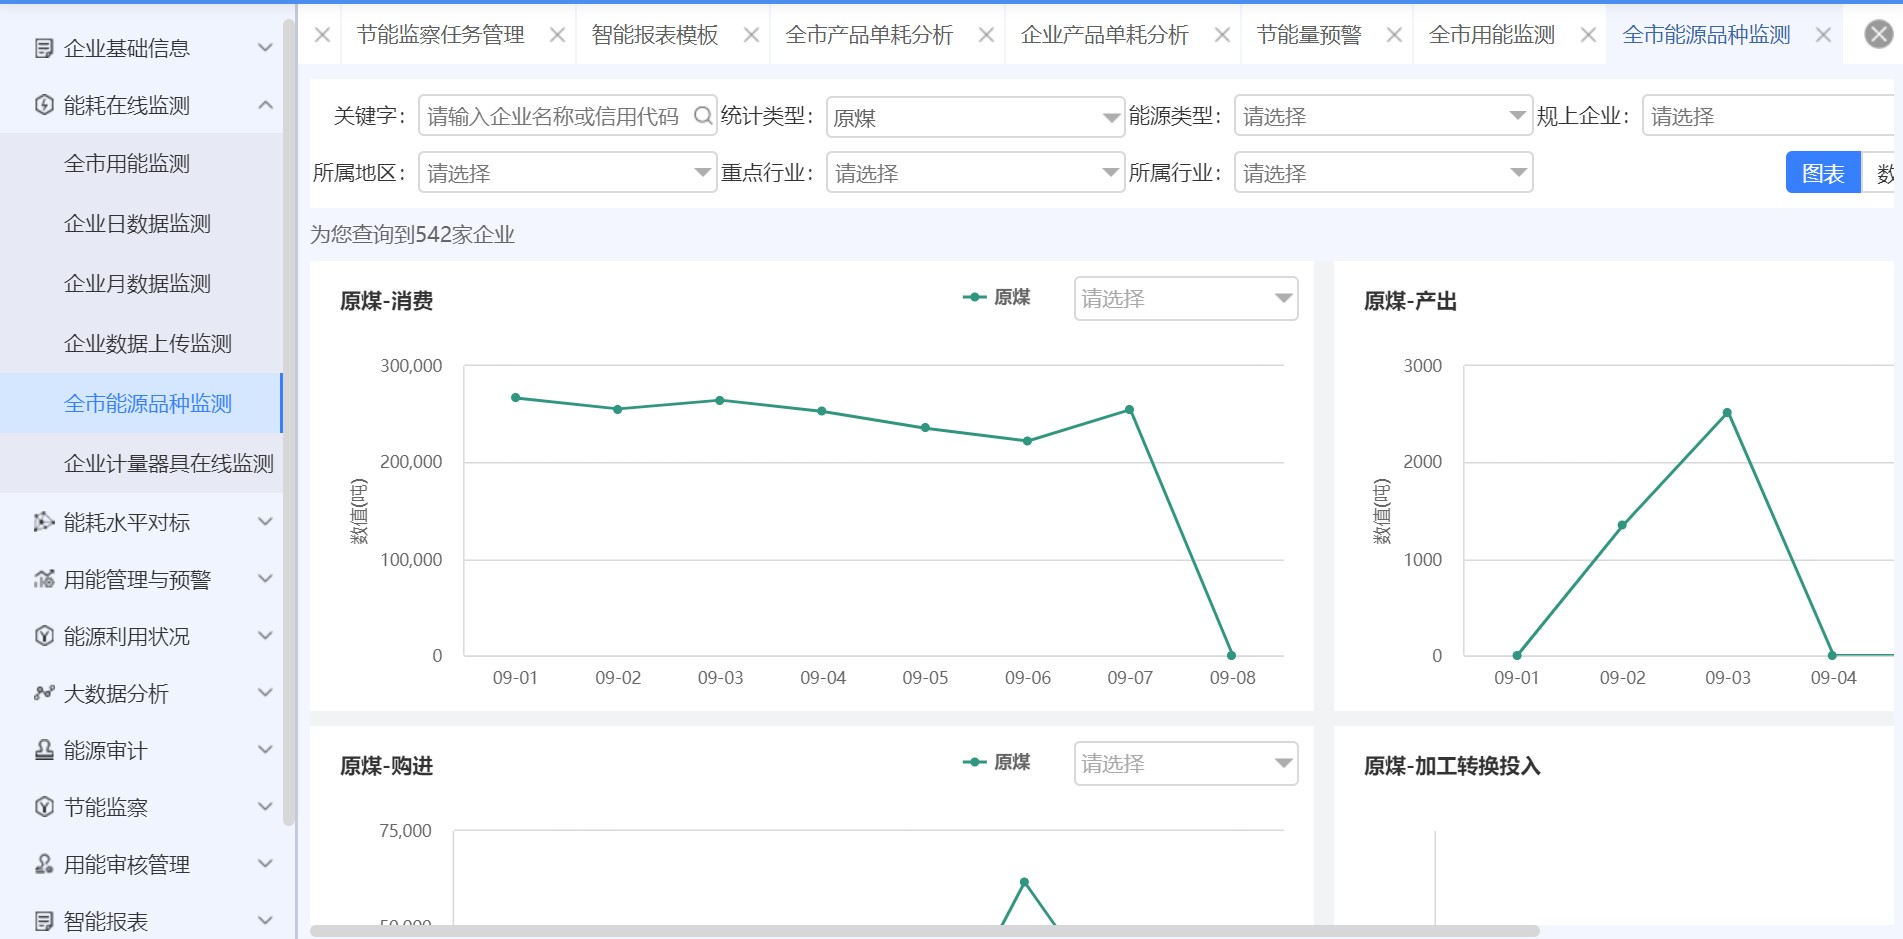Open 企业月数据监测 in the sidebar
This screenshot has width=1903, height=939.
137,283
